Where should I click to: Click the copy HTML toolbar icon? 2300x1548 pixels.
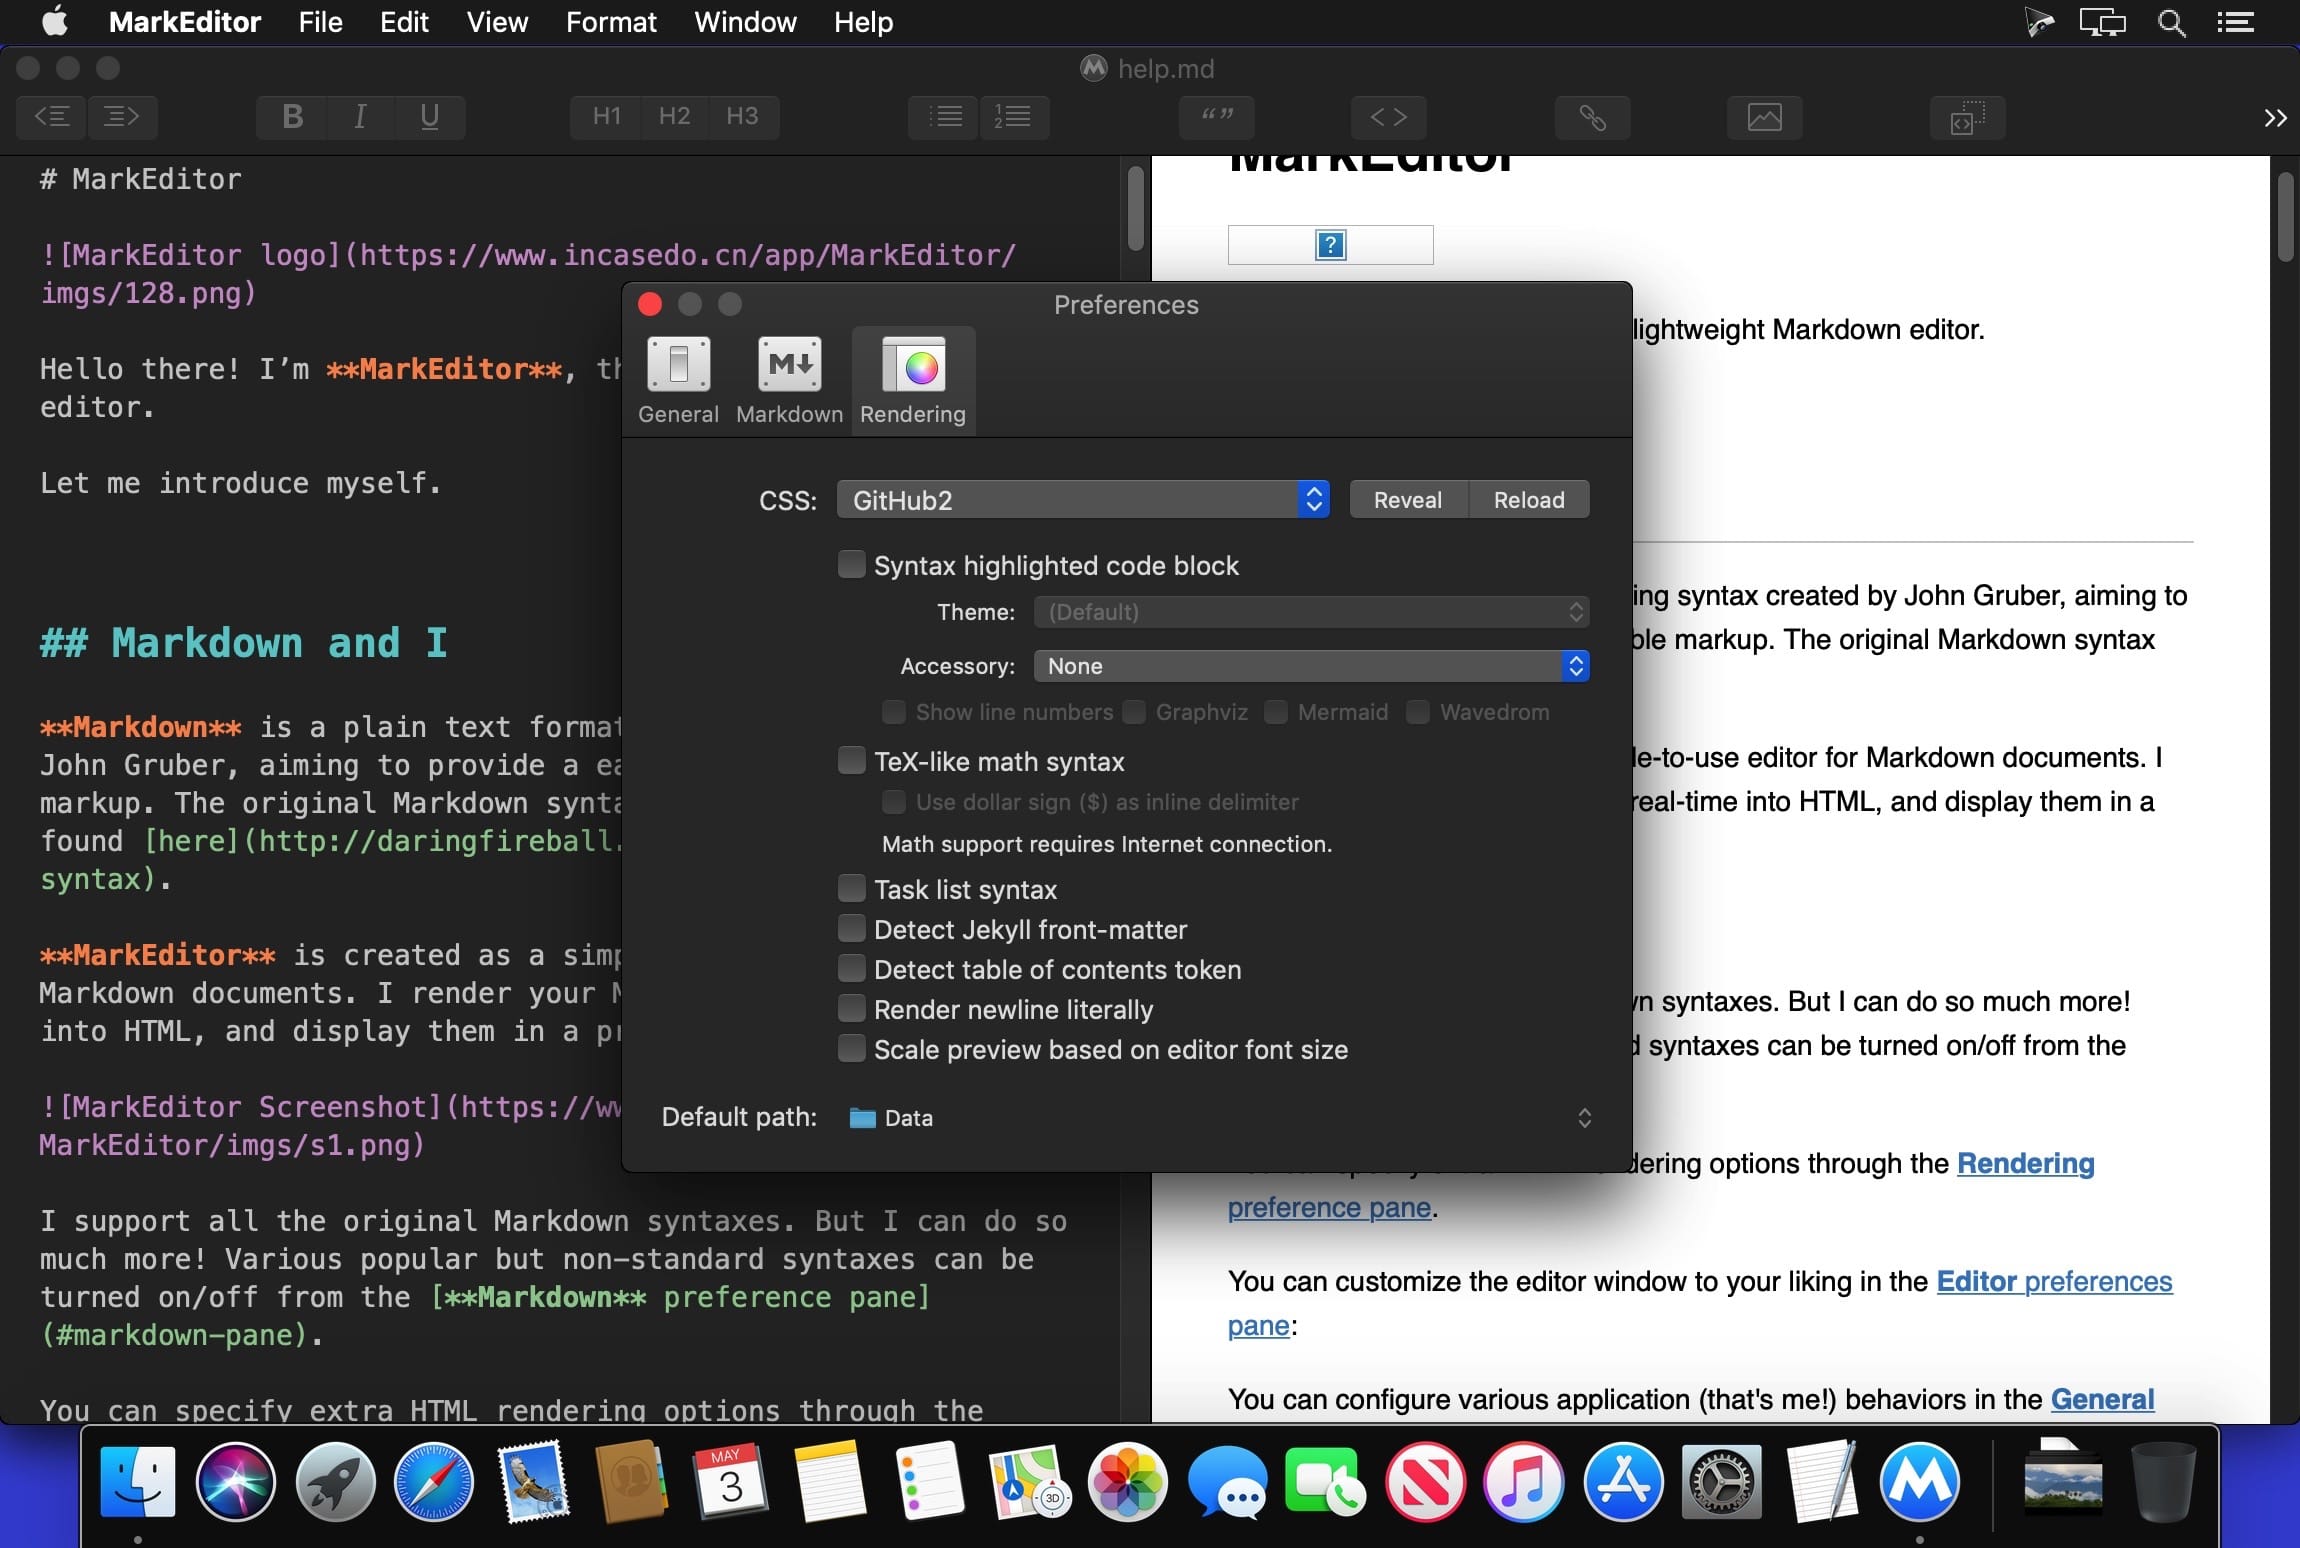click(x=1968, y=117)
